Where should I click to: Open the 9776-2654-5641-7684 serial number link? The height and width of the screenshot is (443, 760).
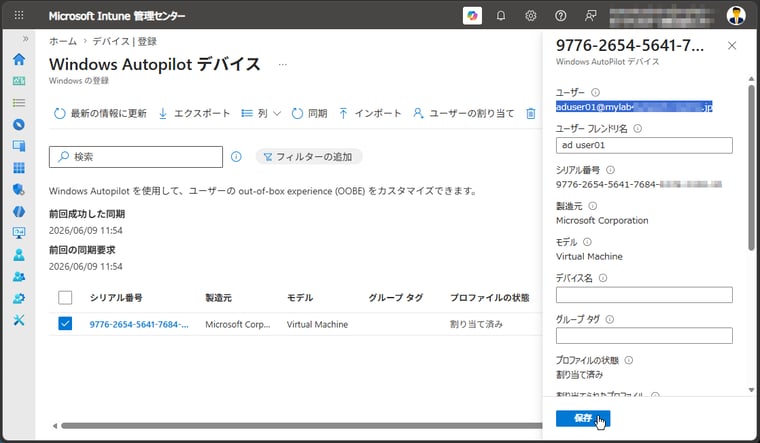point(139,324)
